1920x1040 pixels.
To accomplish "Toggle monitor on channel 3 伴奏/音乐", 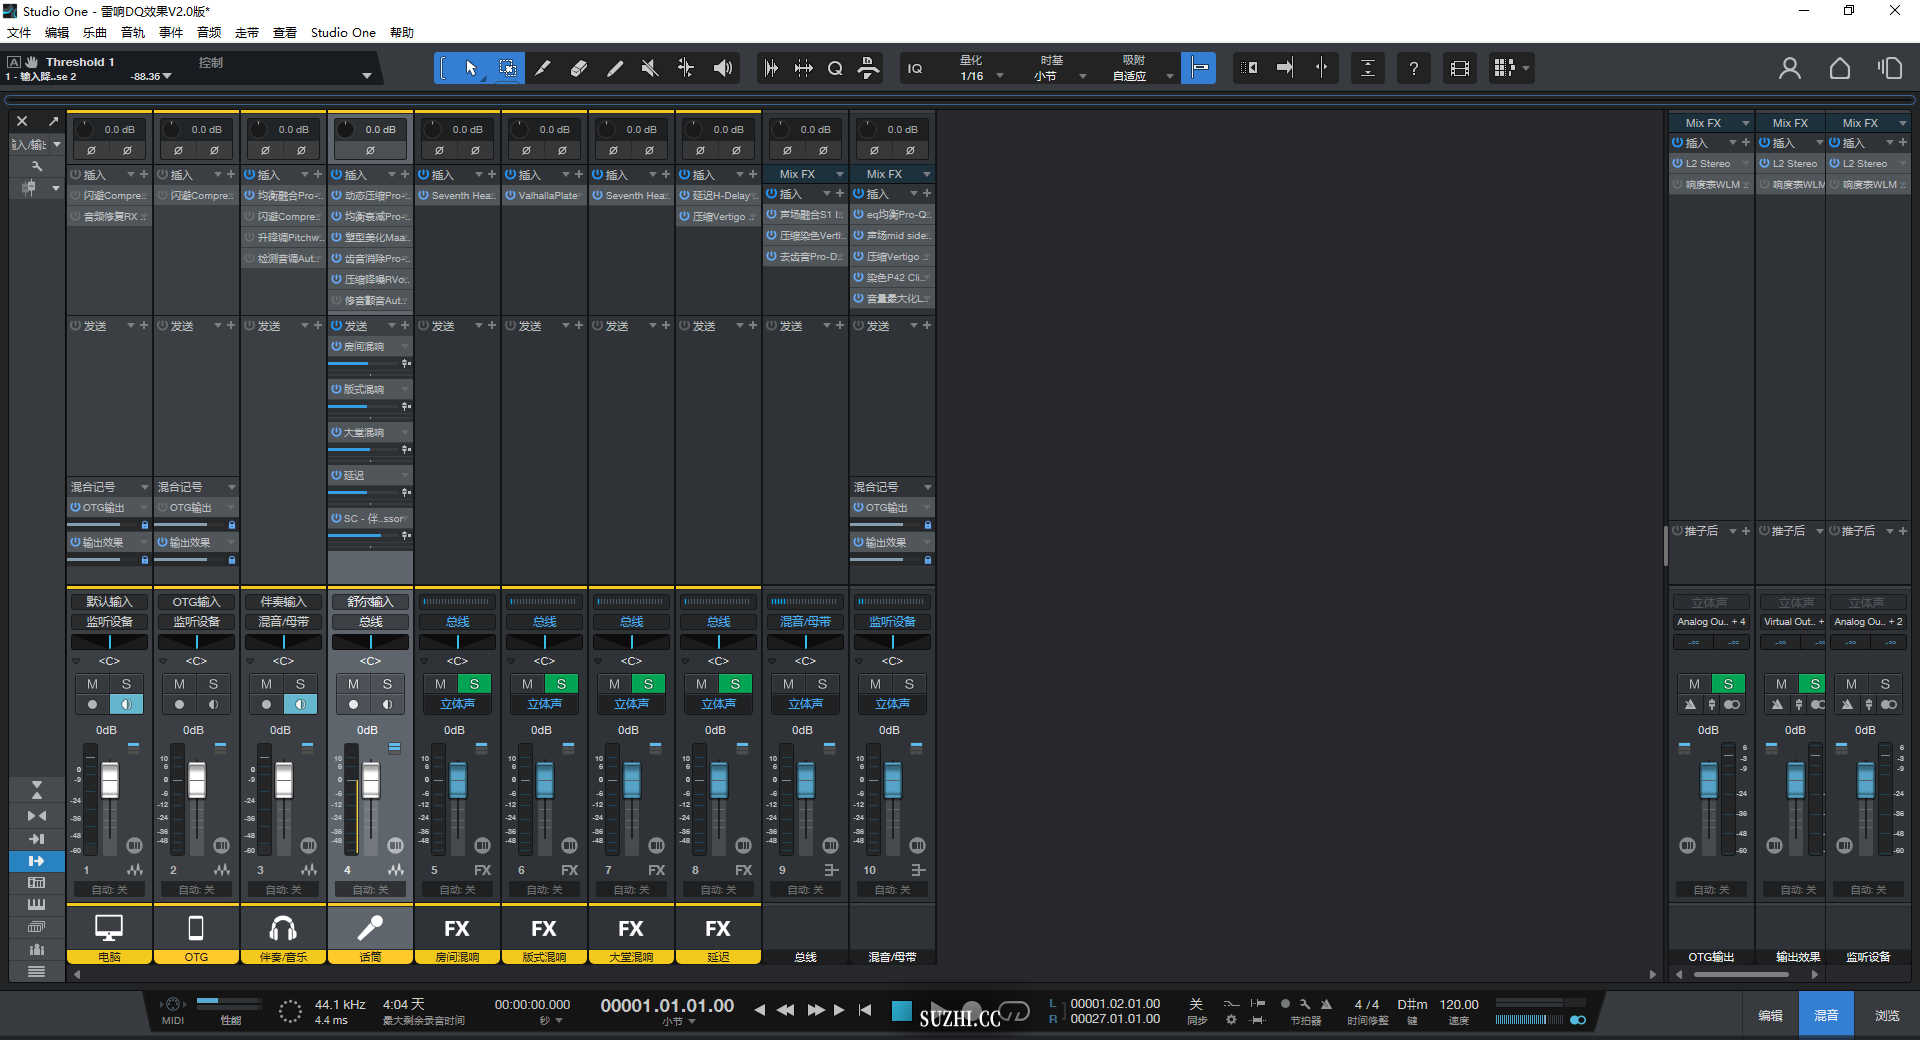I will 300,704.
